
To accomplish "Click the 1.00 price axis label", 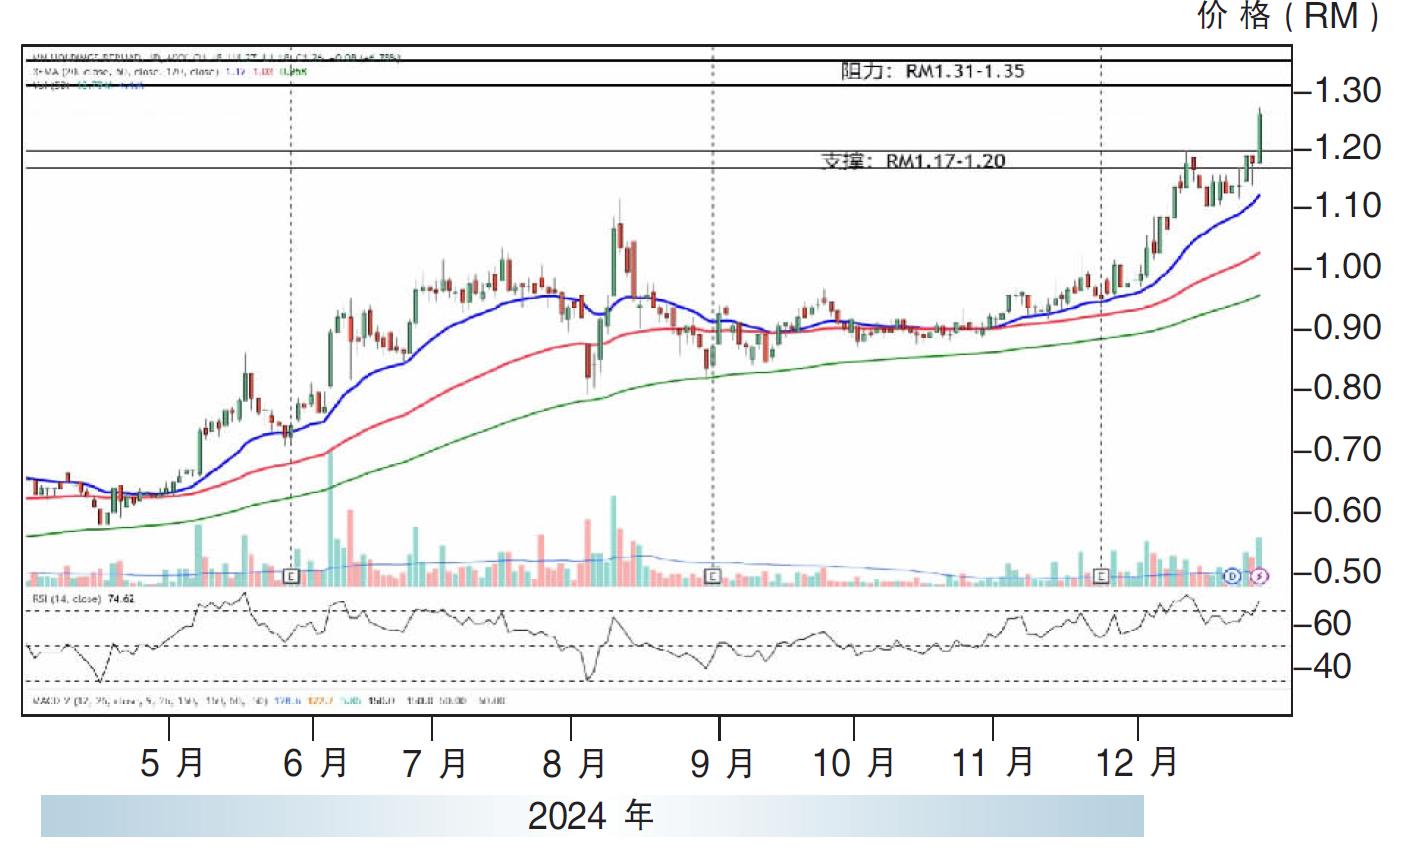I will [x=1346, y=267].
